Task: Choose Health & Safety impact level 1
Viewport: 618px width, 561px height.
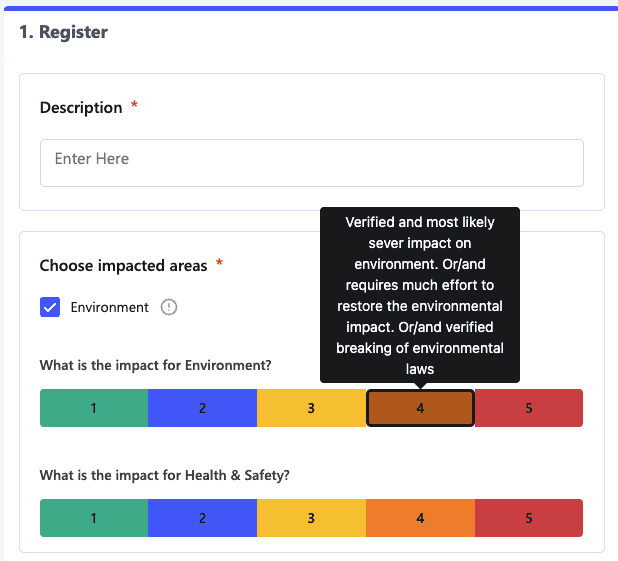Action: coord(94,518)
